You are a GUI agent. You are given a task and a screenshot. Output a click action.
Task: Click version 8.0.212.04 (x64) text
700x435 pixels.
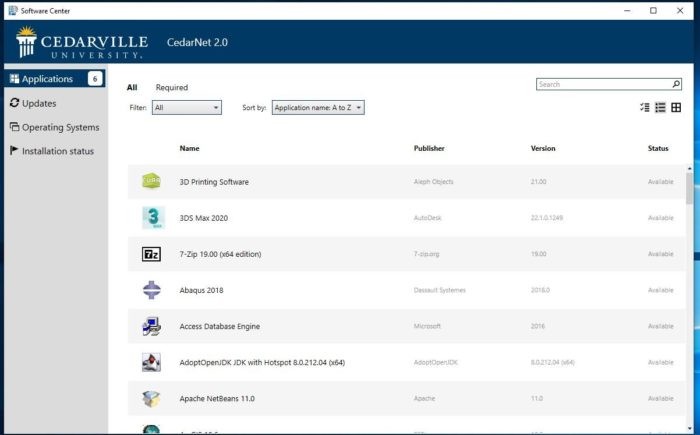click(553, 363)
